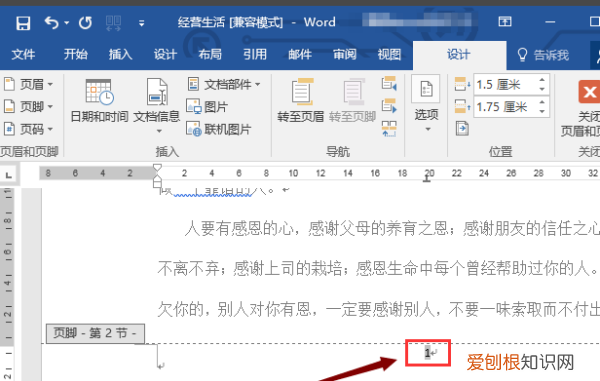
Task: Switch to the 插入 tab
Action: [120, 54]
